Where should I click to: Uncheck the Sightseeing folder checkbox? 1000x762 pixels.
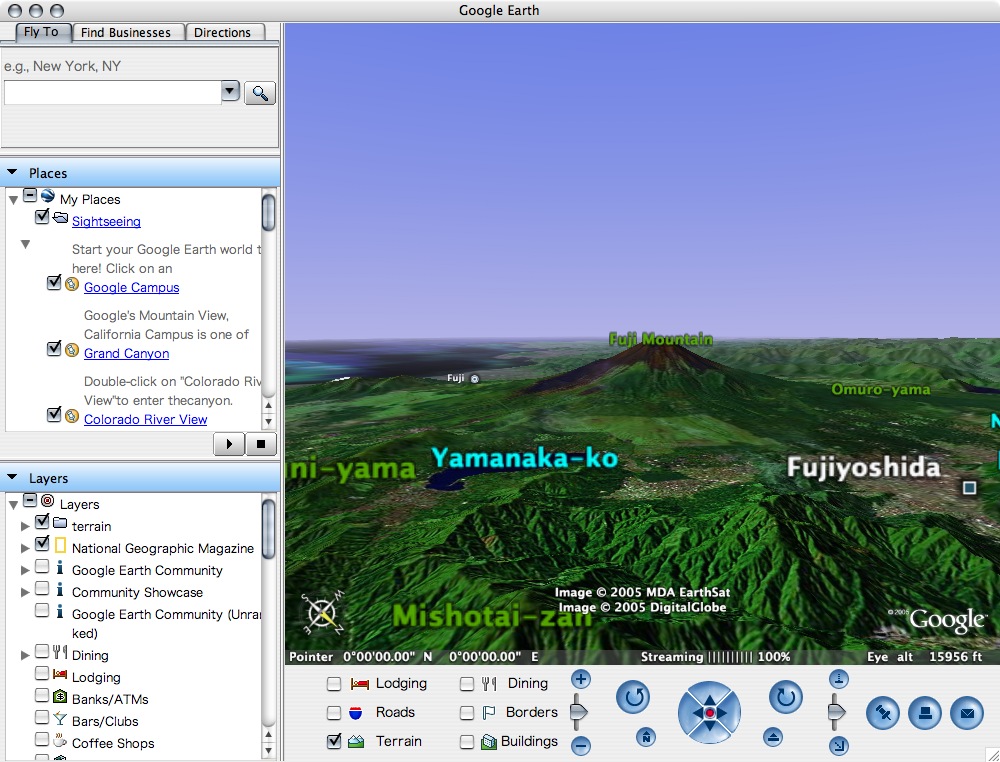click(x=42, y=217)
